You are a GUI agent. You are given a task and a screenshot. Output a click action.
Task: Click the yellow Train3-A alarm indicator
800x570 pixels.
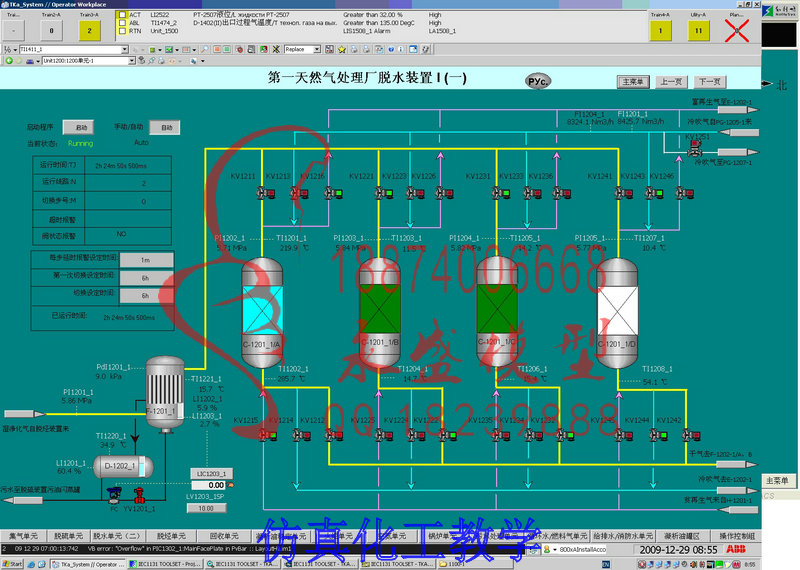pyautogui.click(x=89, y=31)
